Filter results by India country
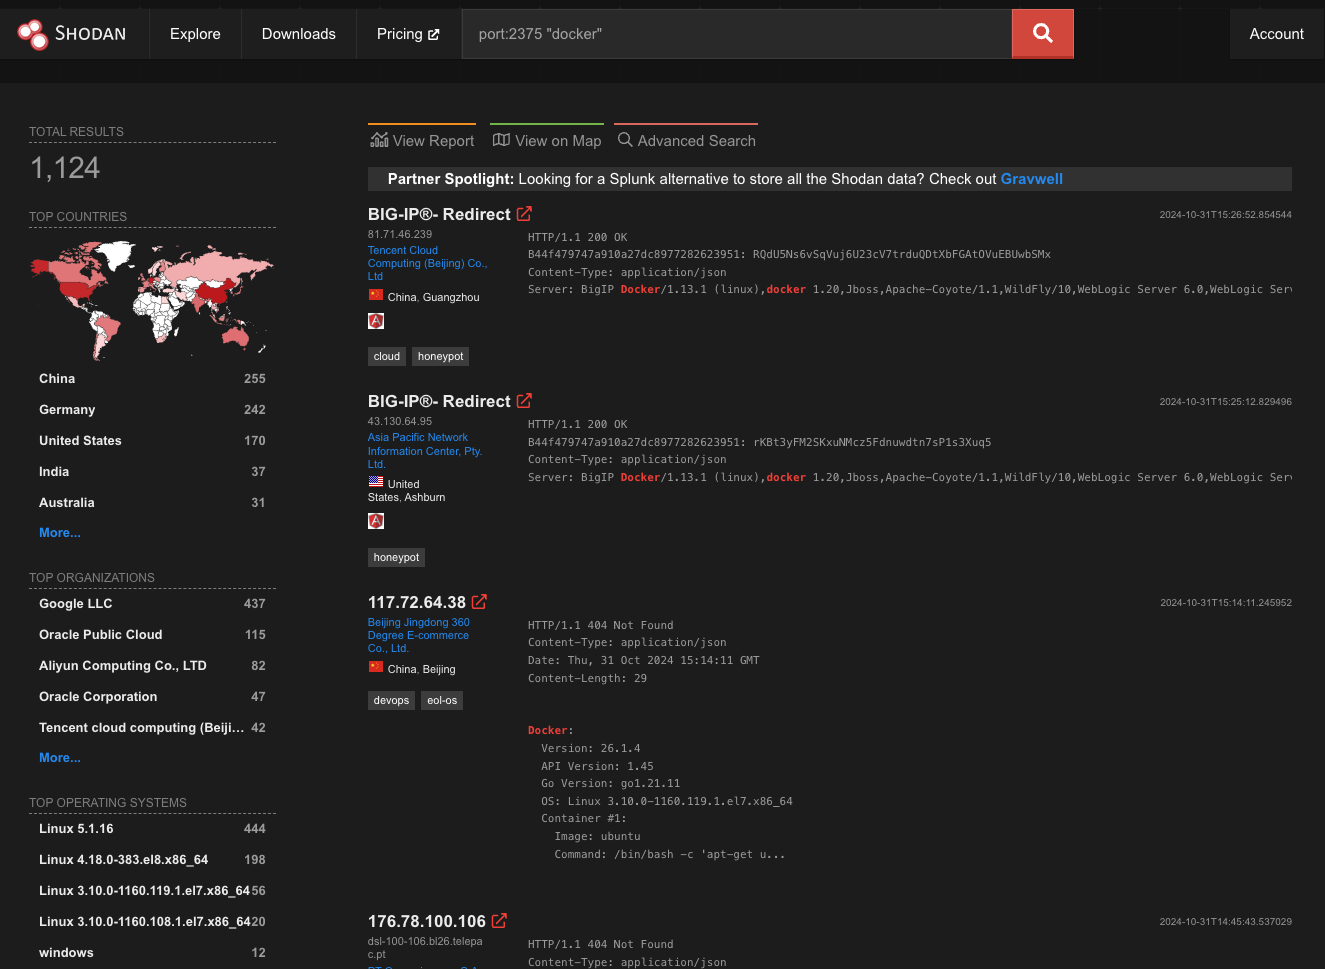This screenshot has height=969, width=1325. 152,472
